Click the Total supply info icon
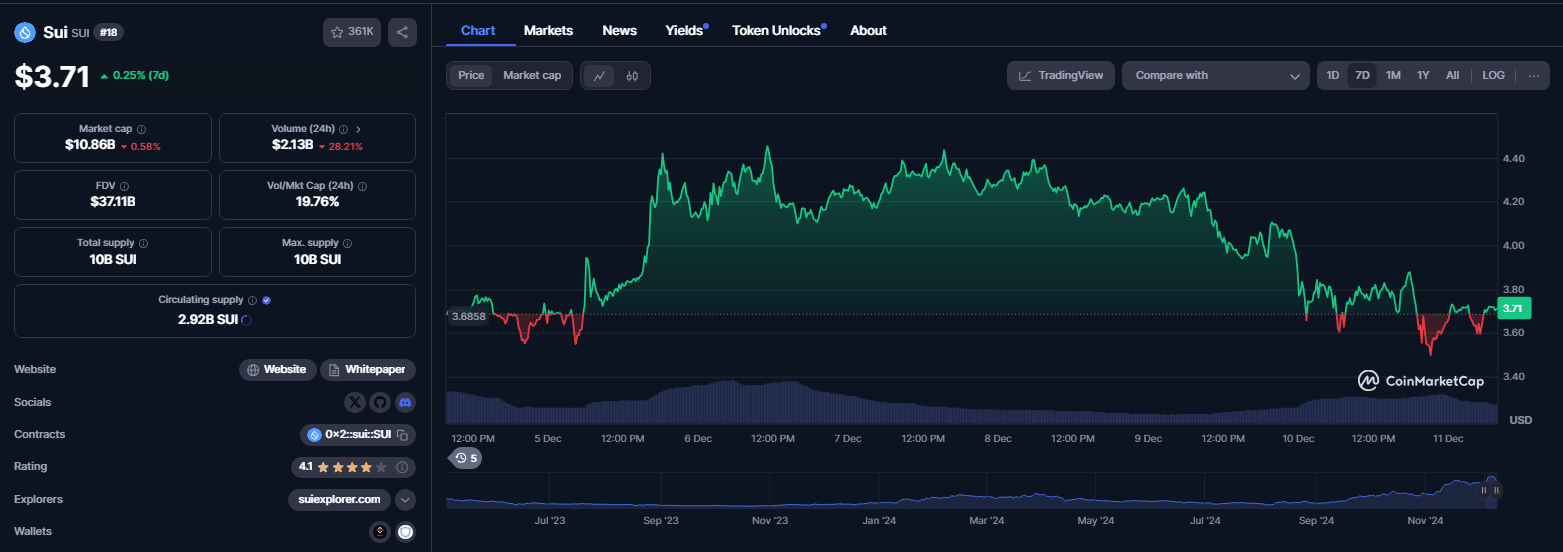The width and height of the screenshot is (1563, 552). coord(143,243)
